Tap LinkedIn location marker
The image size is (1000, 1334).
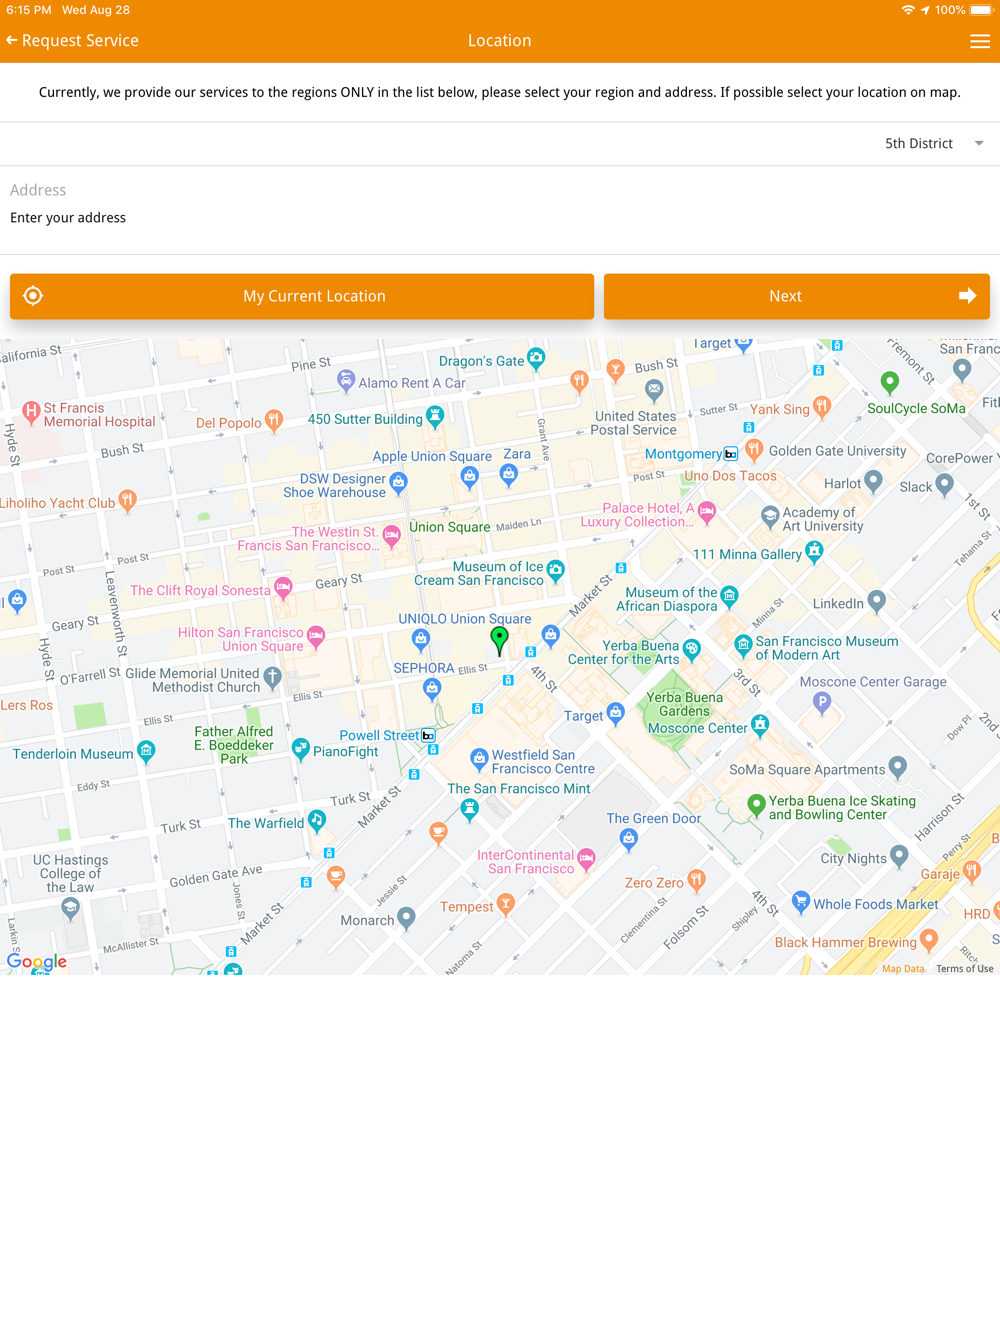tap(877, 600)
